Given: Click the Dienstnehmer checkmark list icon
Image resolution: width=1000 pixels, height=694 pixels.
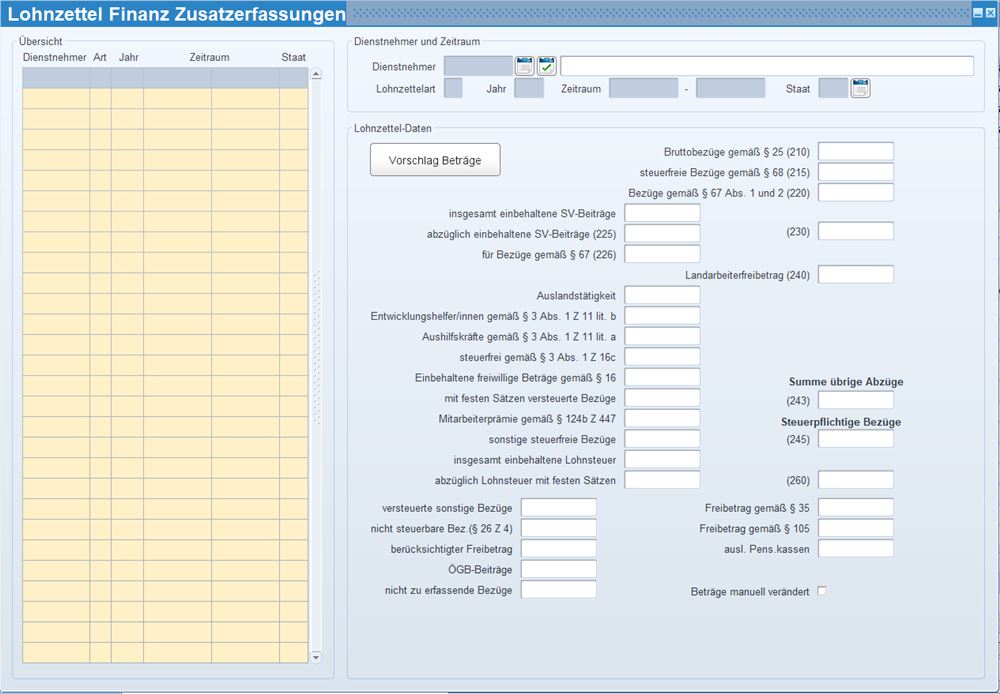Looking at the screenshot, I should [x=547, y=66].
